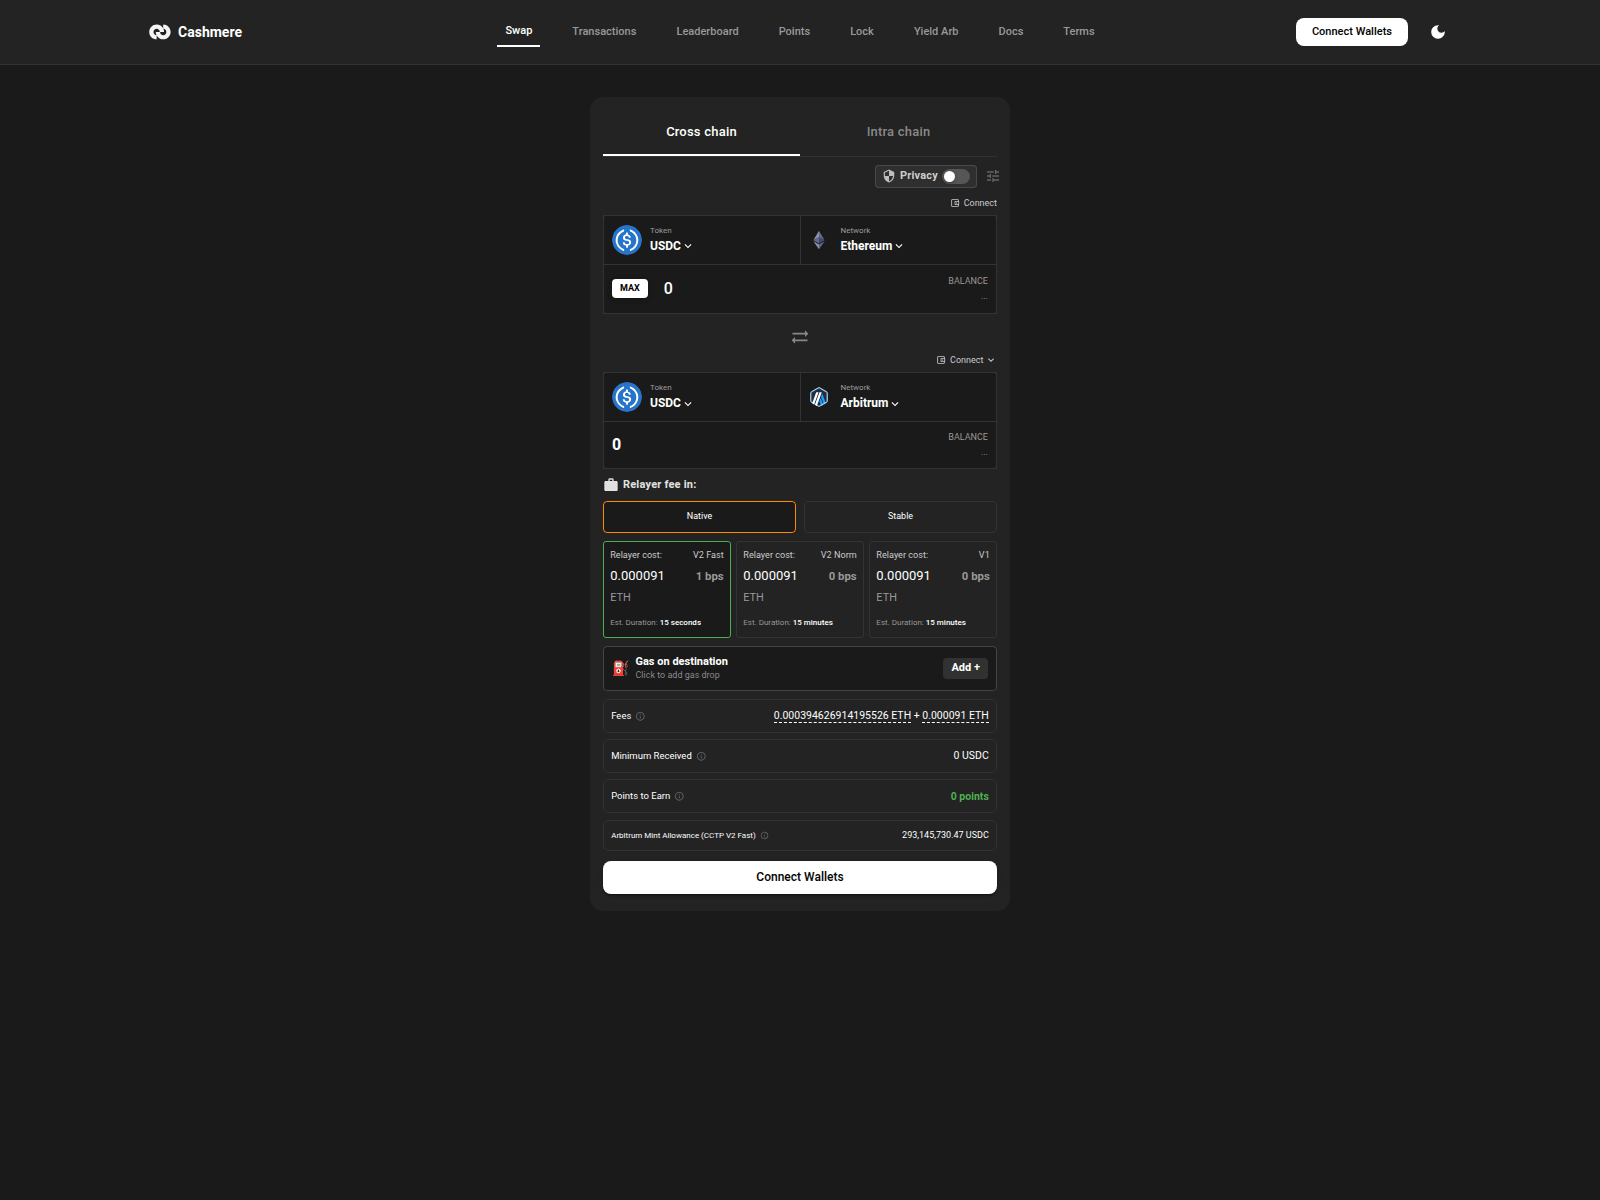The width and height of the screenshot is (1600, 1200).
Task: Open Swap nav item
Action: click(518, 31)
